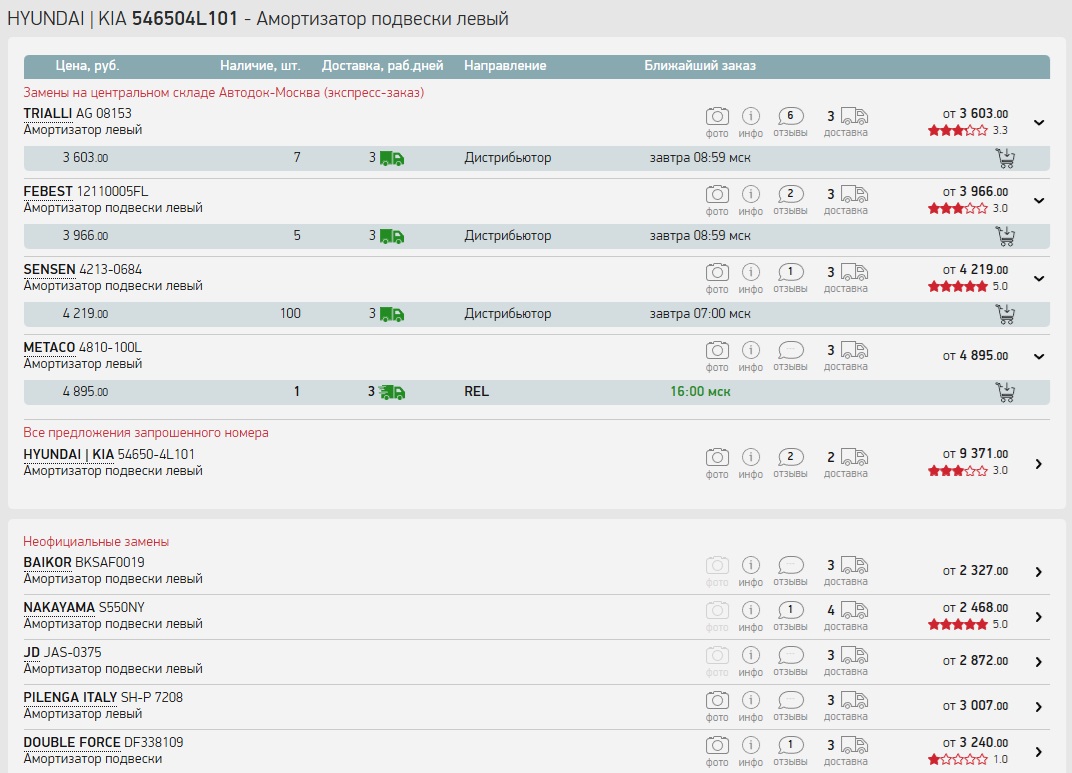
Task: Open the BAIKOR brand link
Action: click(47, 562)
